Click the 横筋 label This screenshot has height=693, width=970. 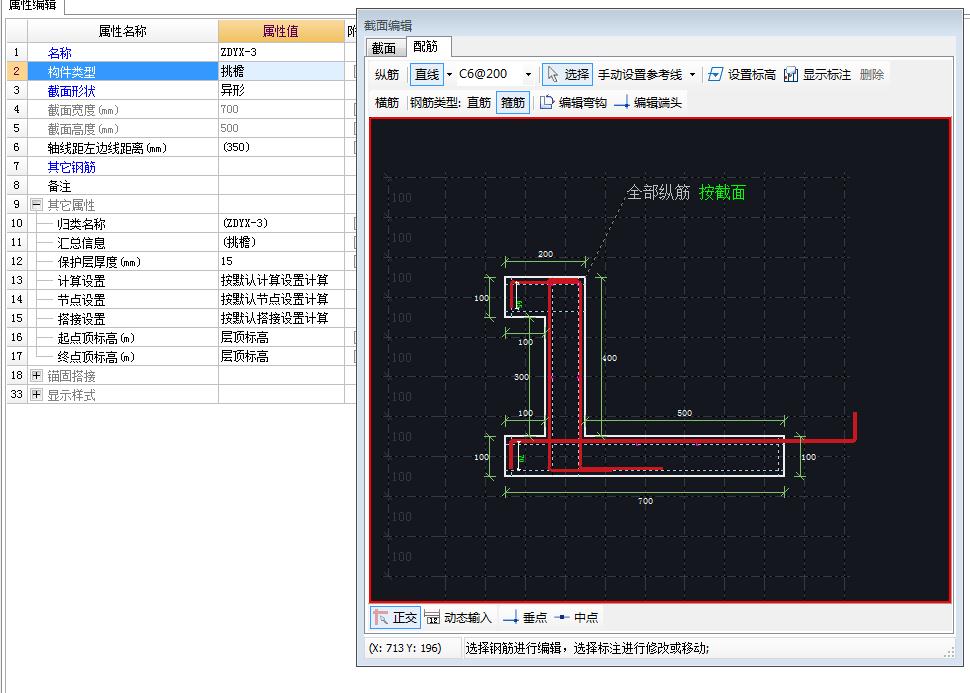pos(387,103)
